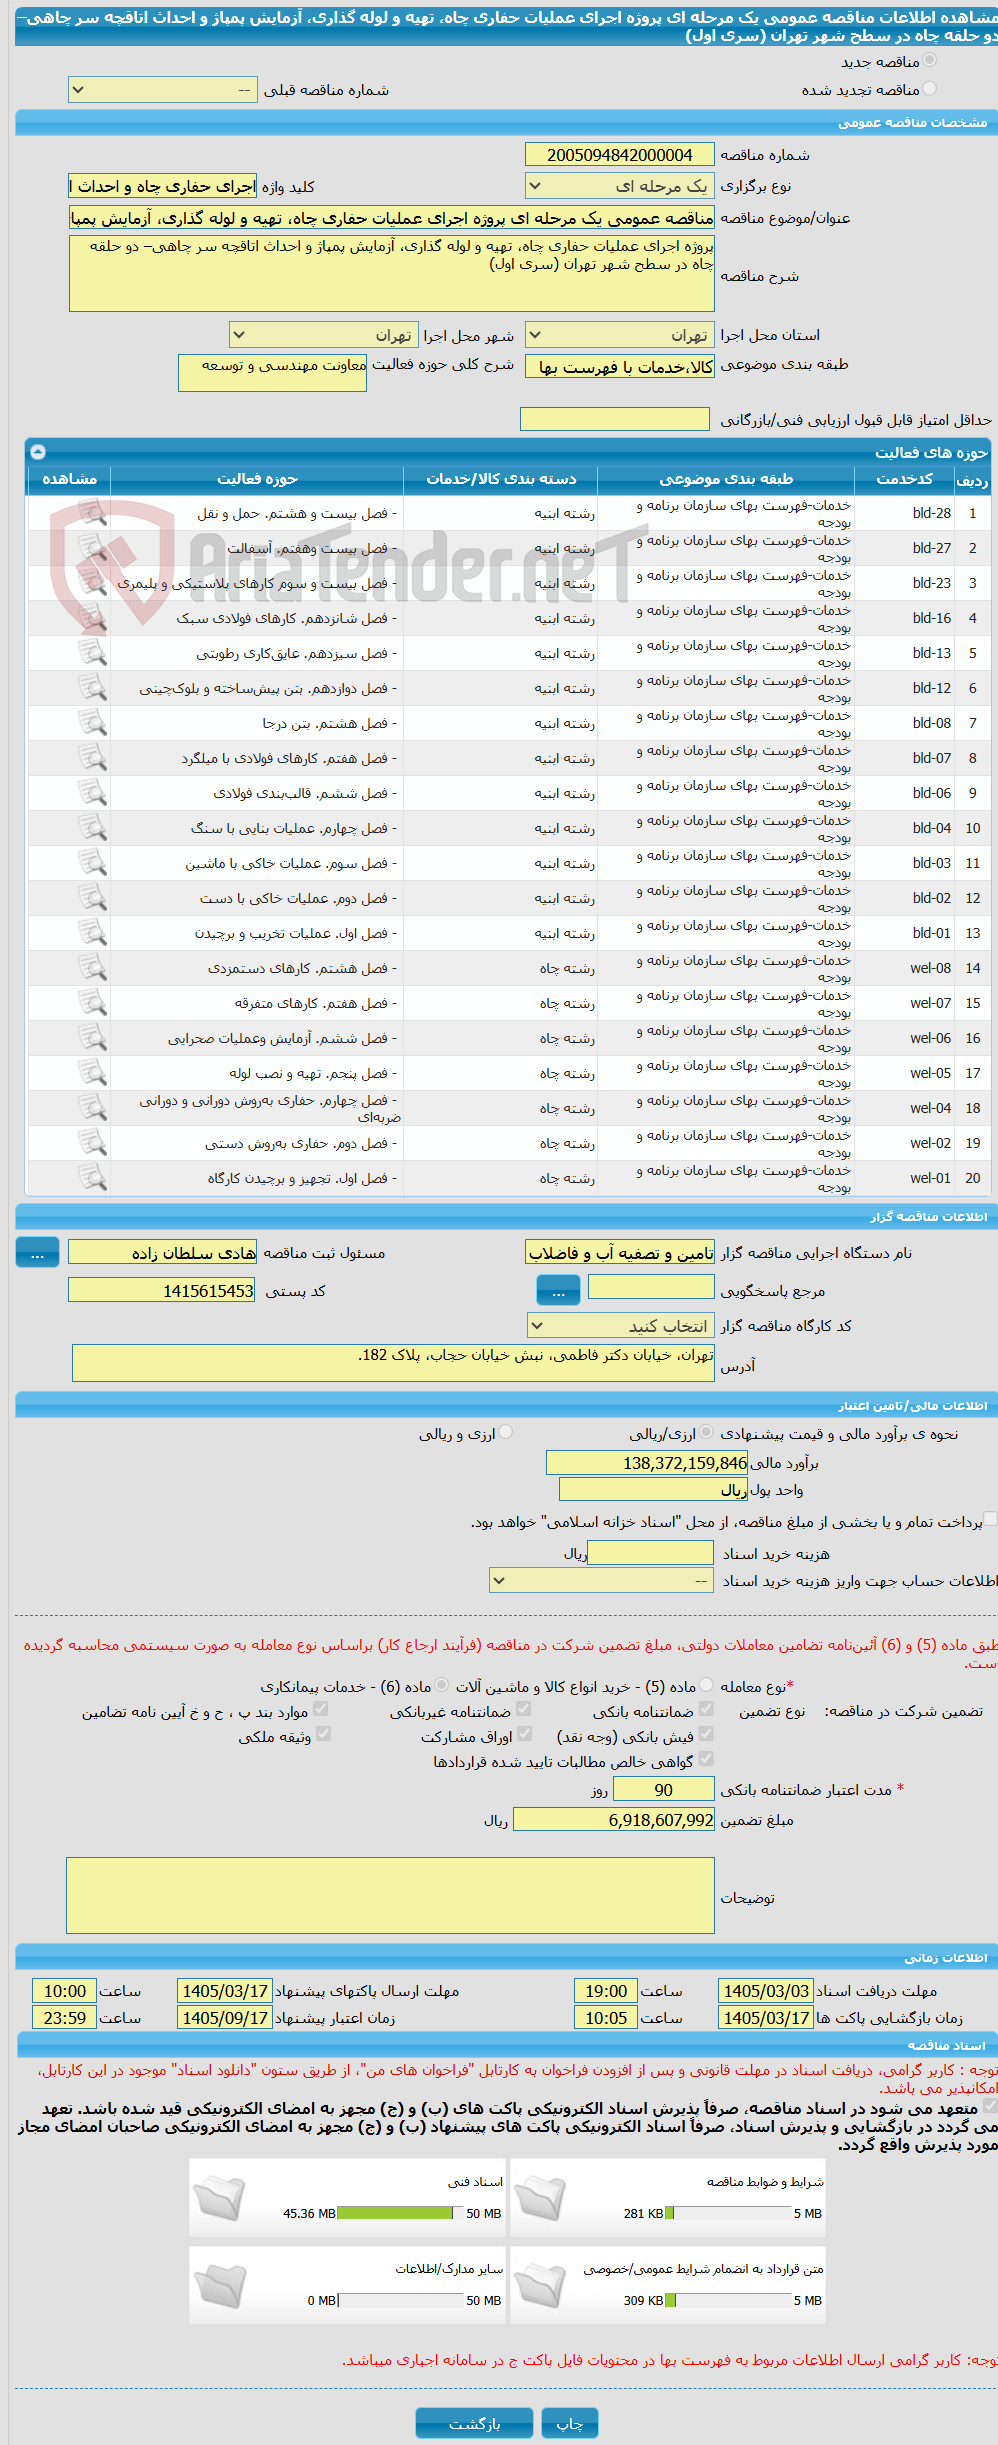
Task: Click the برآورد مالی amount field
Action: coord(647,1463)
